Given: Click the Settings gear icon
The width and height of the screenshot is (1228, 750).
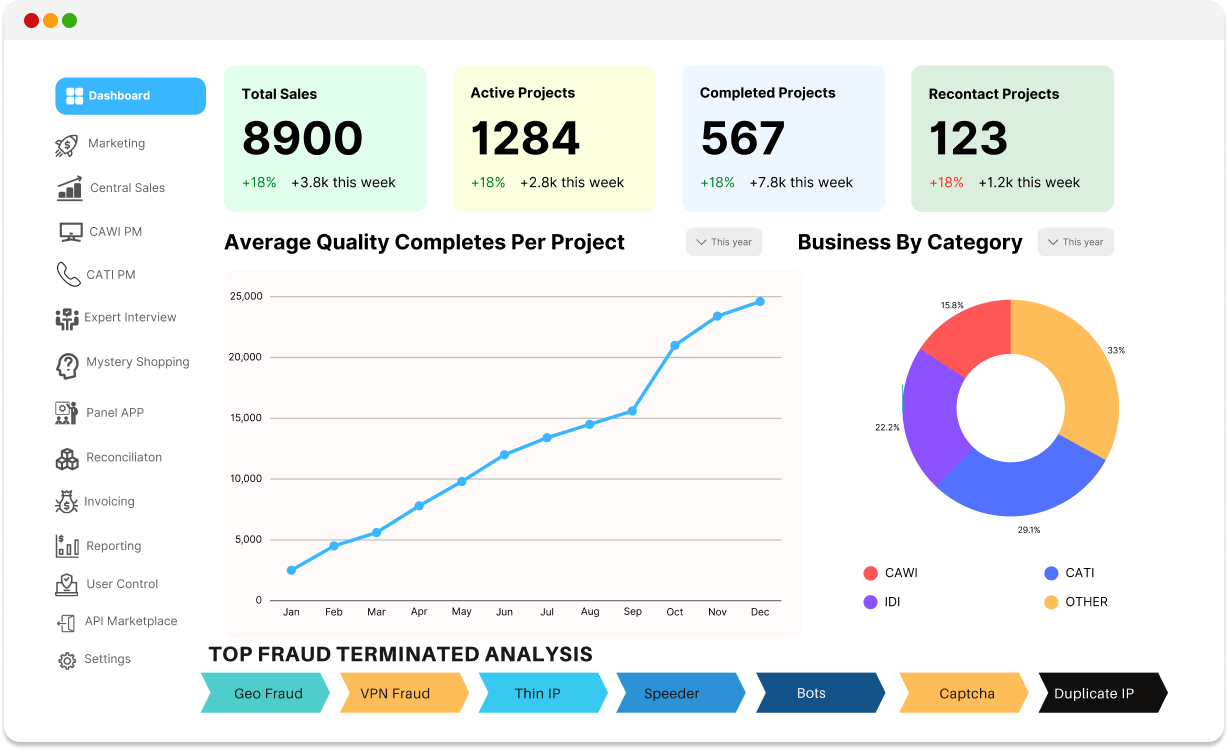Looking at the screenshot, I should (67, 661).
